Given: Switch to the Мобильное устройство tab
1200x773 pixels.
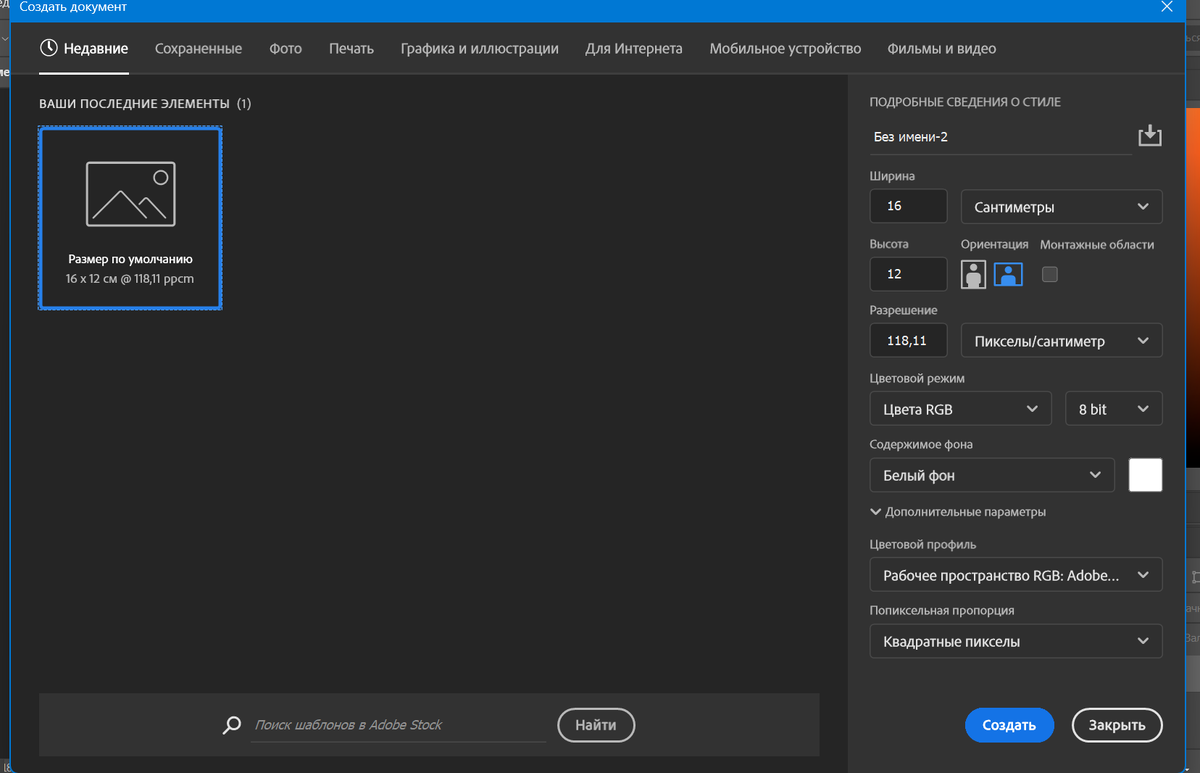Looking at the screenshot, I should [785, 48].
